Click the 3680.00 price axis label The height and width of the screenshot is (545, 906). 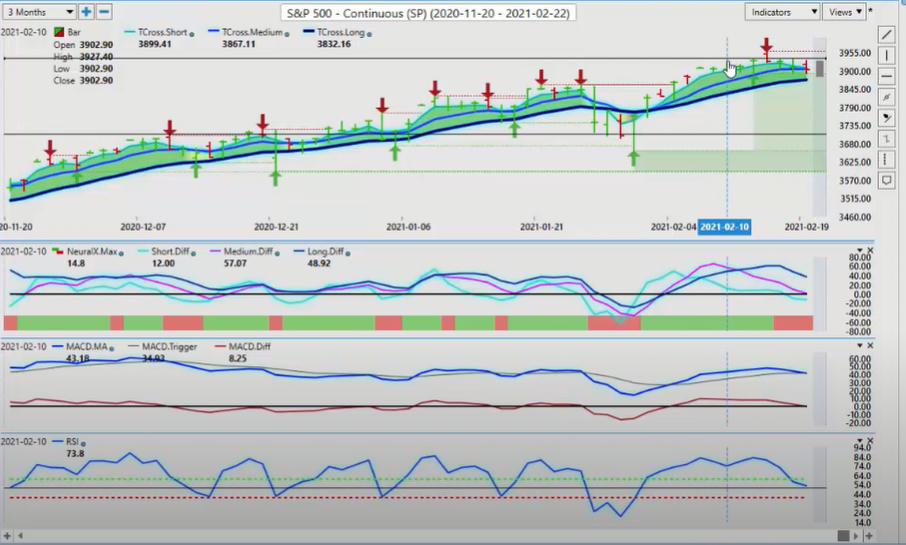click(855, 144)
